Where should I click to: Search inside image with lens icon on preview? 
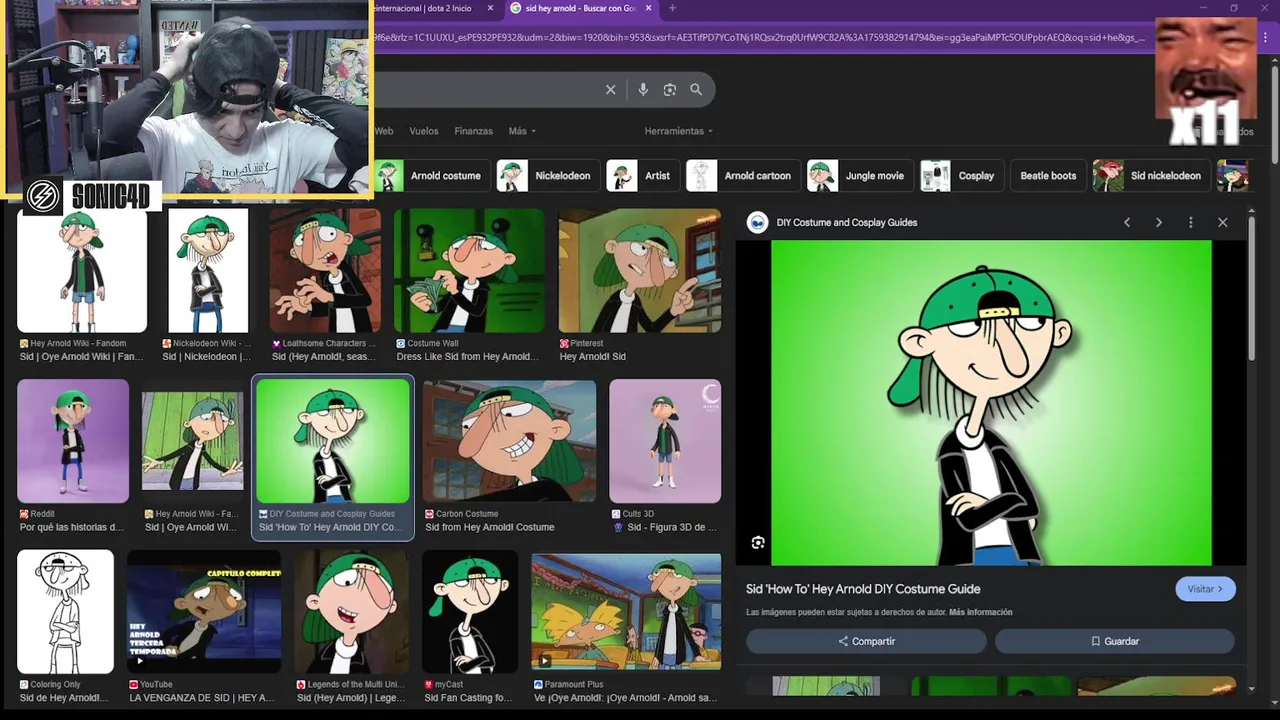758,542
